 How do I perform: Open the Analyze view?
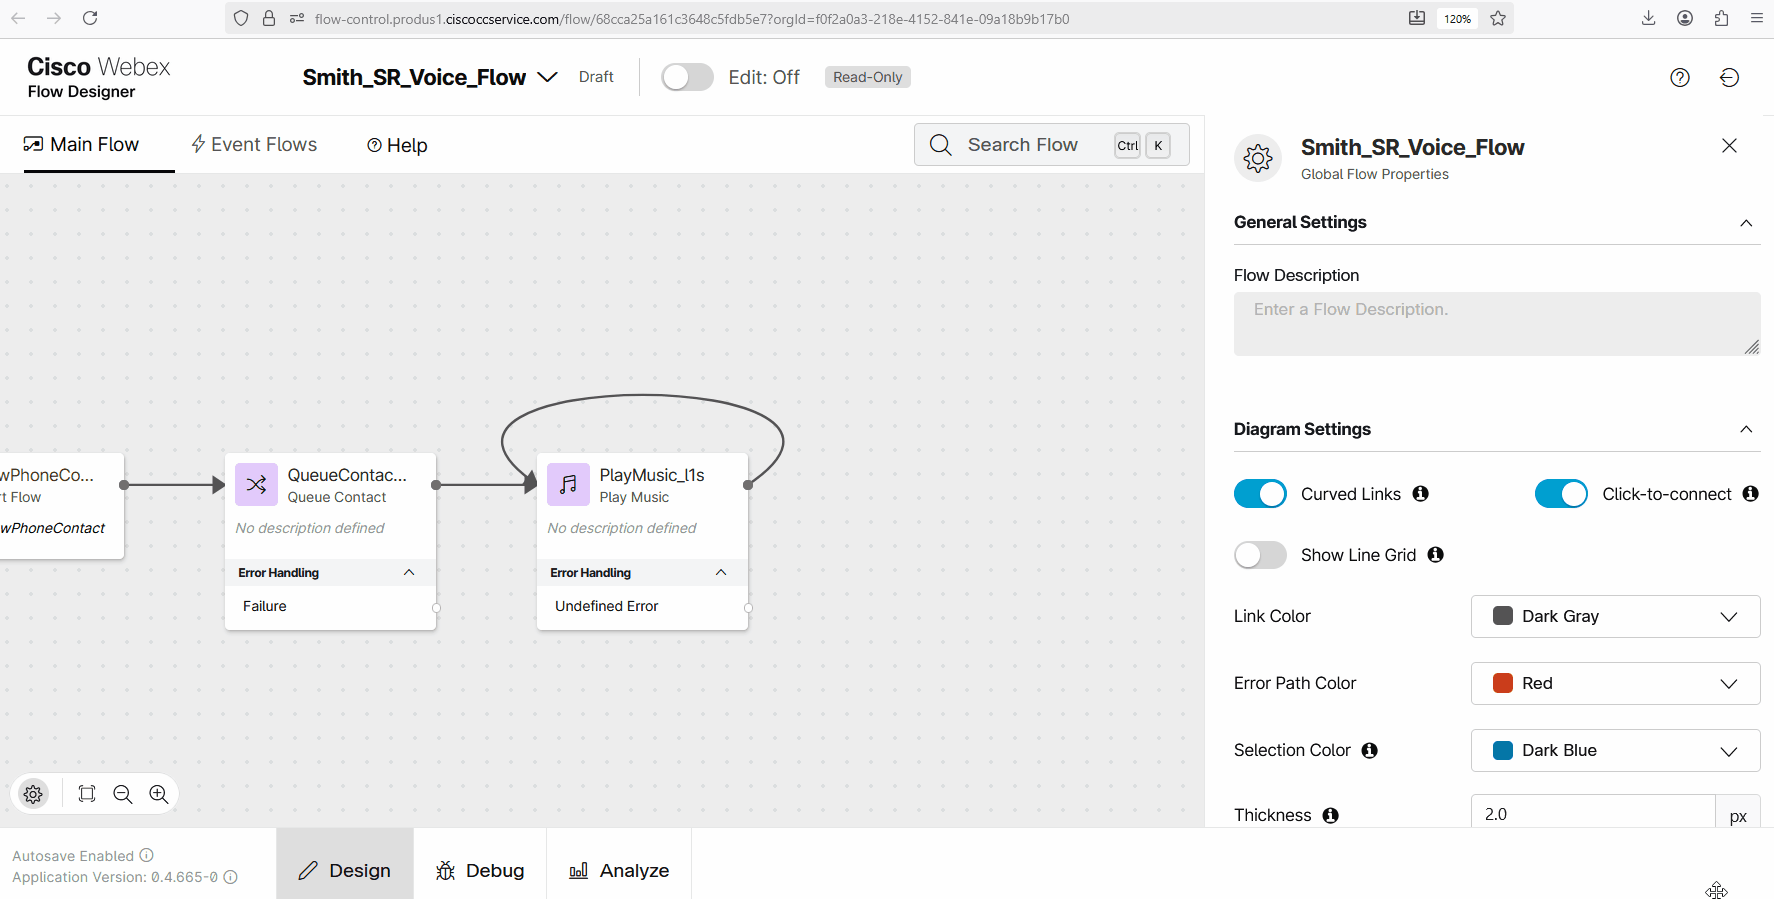point(619,870)
